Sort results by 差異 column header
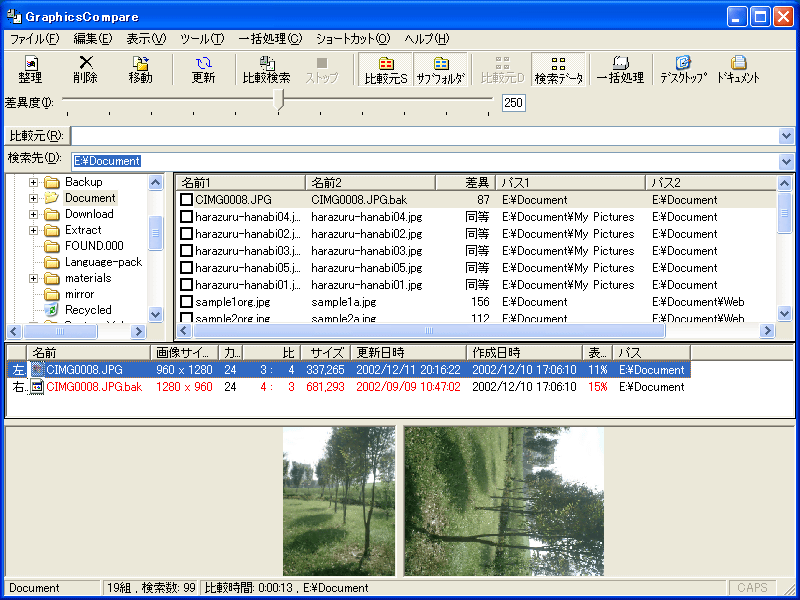The height and width of the screenshot is (600, 800). coord(466,182)
